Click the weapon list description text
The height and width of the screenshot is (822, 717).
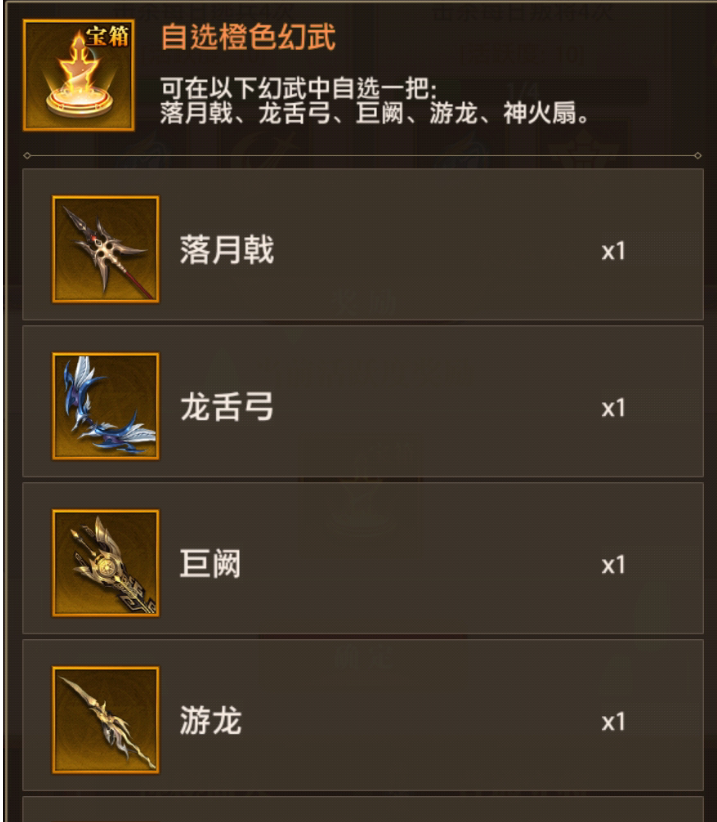(x=374, y=113)
